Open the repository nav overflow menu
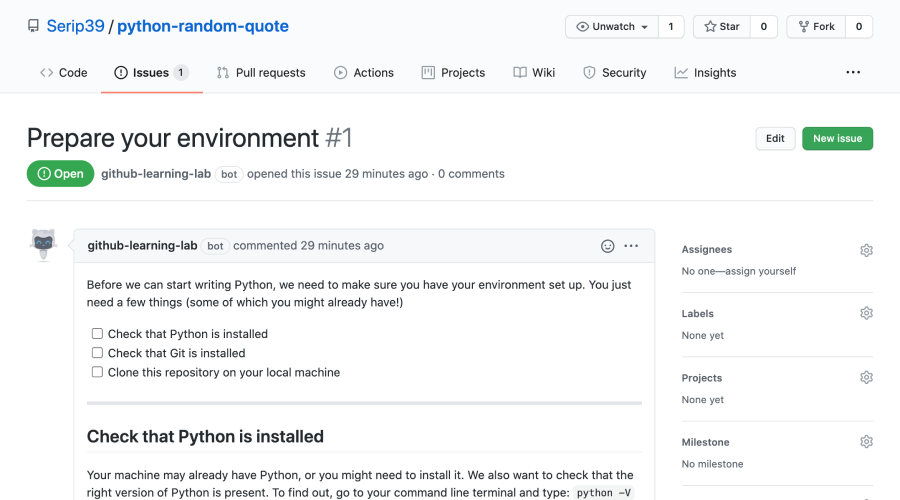This screenshot has width=900, height=500. [x=853, y=73]
